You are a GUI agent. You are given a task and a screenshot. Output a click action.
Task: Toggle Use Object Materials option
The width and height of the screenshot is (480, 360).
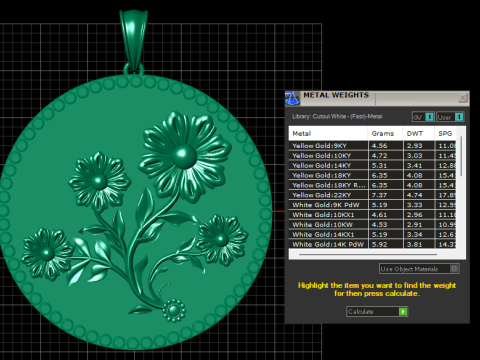419,269
